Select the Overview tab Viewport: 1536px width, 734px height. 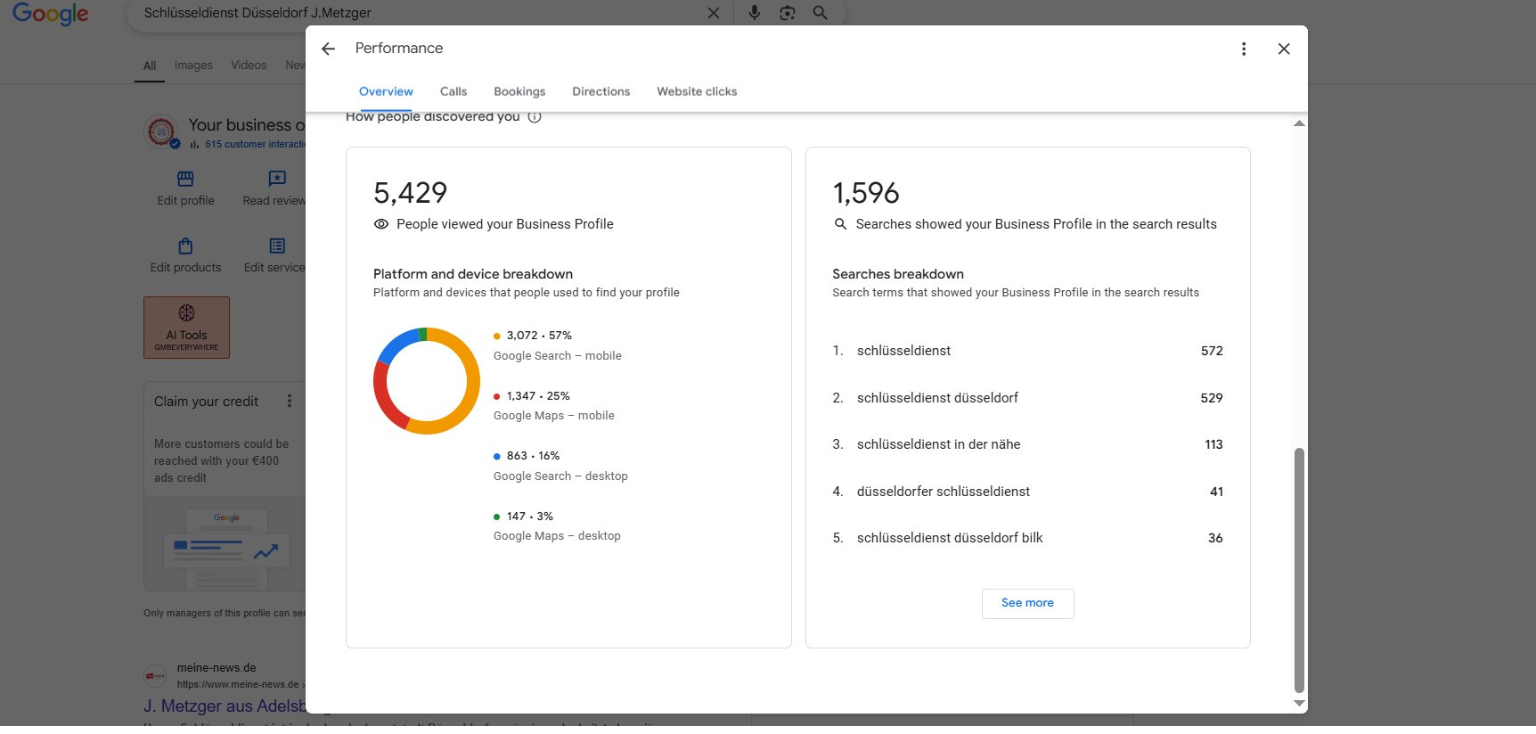tap(386, 91)
